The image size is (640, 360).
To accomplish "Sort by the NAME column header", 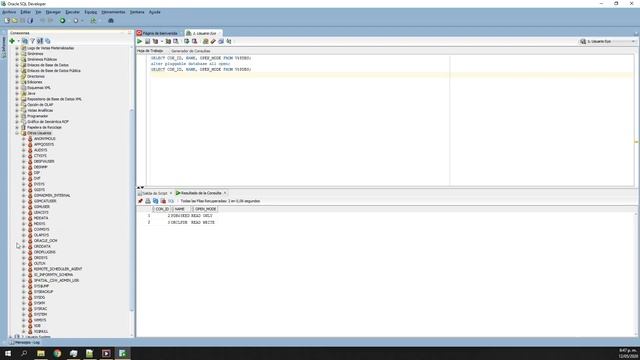I will 180,209.
